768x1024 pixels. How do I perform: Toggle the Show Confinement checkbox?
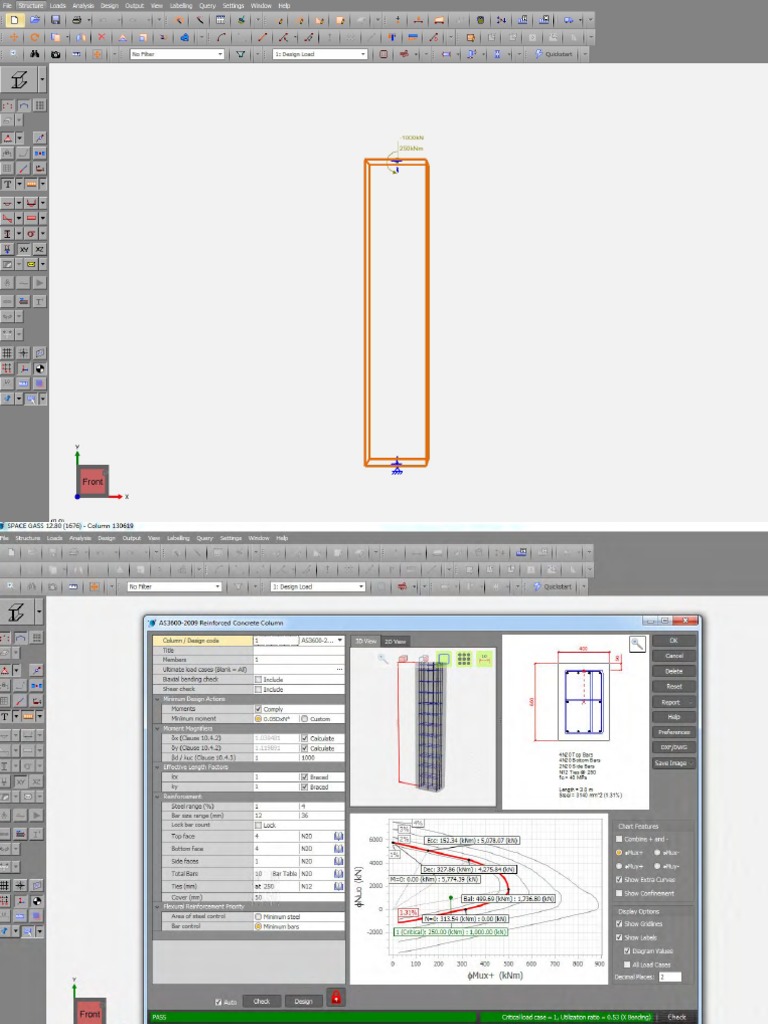(621, 893)
